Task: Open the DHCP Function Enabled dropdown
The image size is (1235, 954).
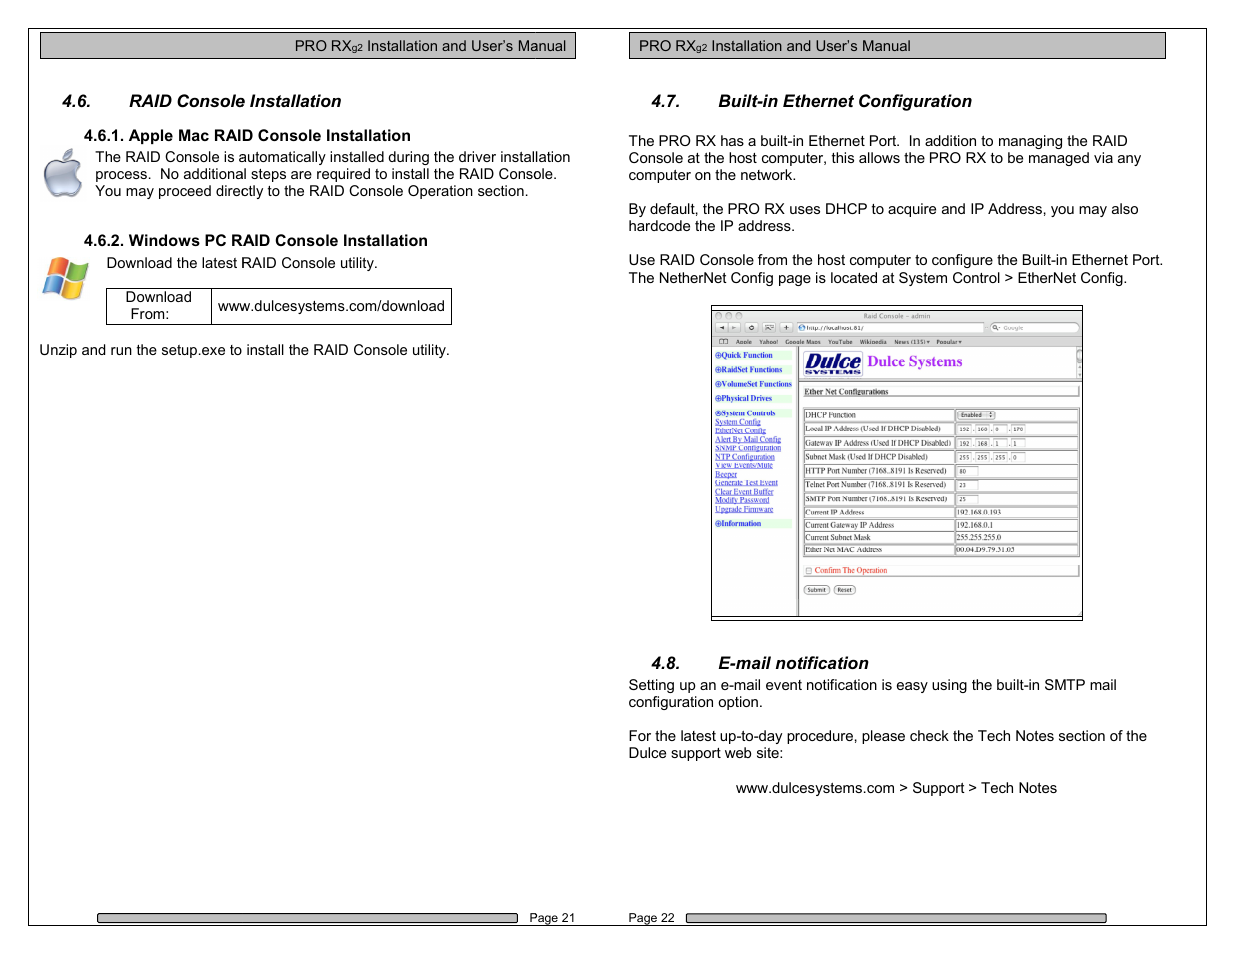Action: pyautogui.click(x=976, y=415)
